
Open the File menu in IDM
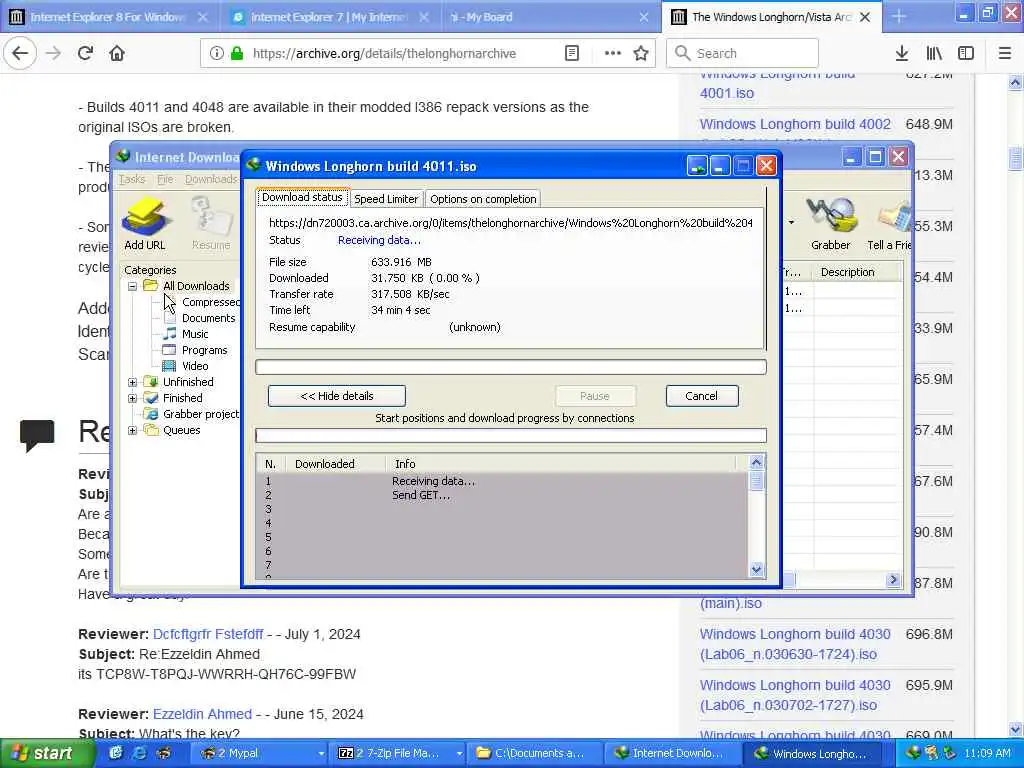[165, 179]
